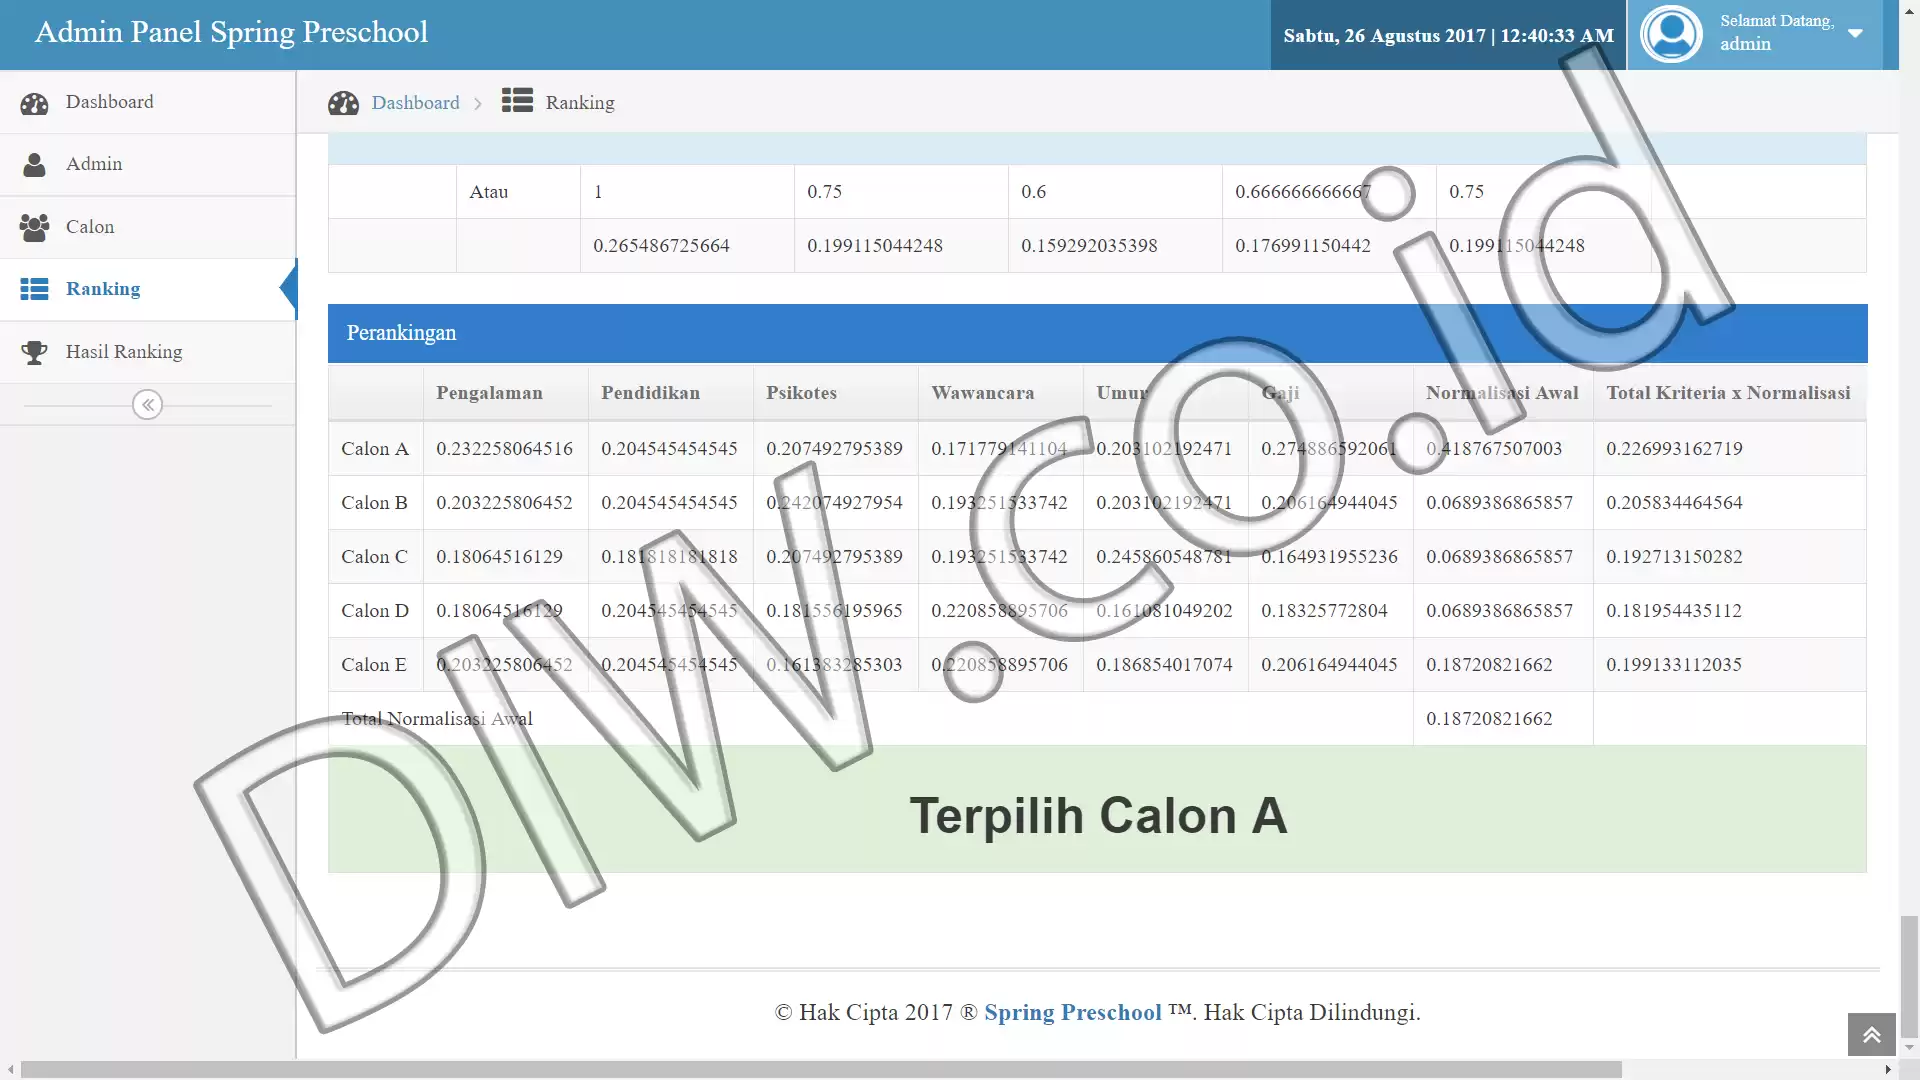Open the Hasil Ranking menu item
Screen dimensions: 1920x1080
(148, 352)
